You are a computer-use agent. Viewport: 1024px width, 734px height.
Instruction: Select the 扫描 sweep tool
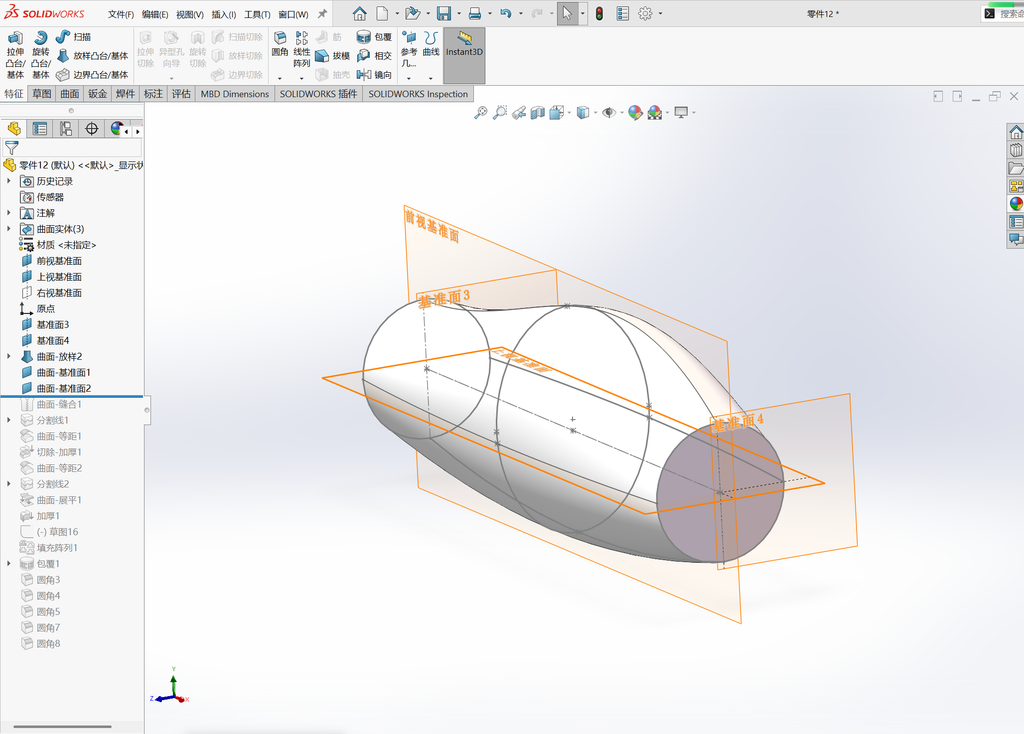[73, 37]
